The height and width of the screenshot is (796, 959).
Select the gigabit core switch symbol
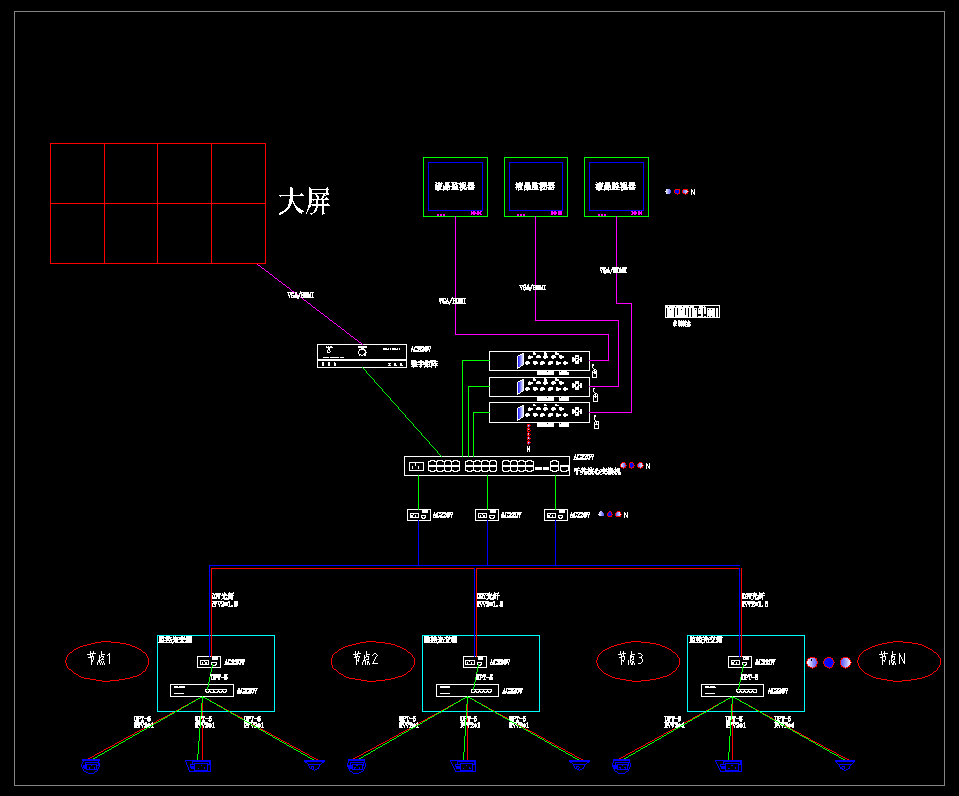(x=487, y=466)
